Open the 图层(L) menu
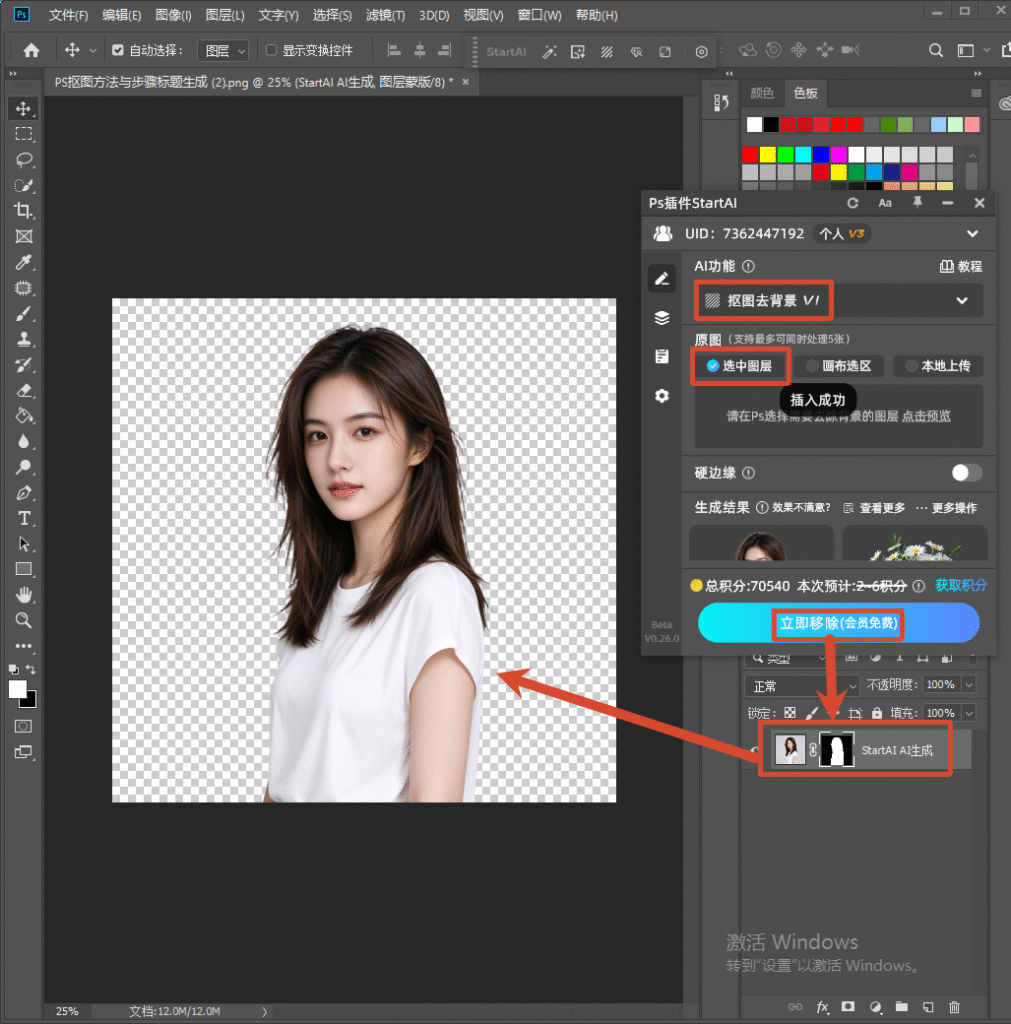The image size is (1011, 1024). [225, 15]
